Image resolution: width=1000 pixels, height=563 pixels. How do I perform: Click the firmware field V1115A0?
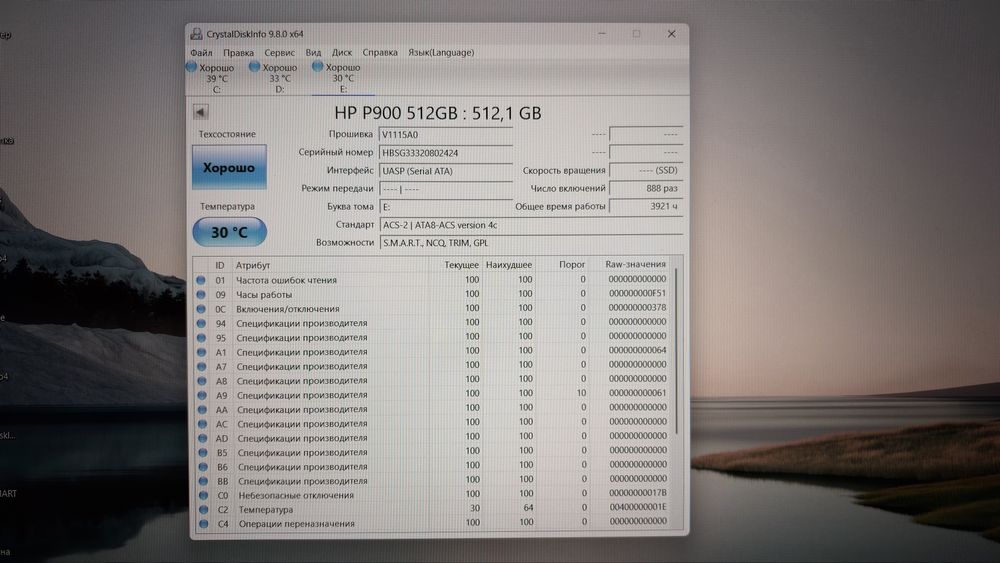[x=445, y=135]
